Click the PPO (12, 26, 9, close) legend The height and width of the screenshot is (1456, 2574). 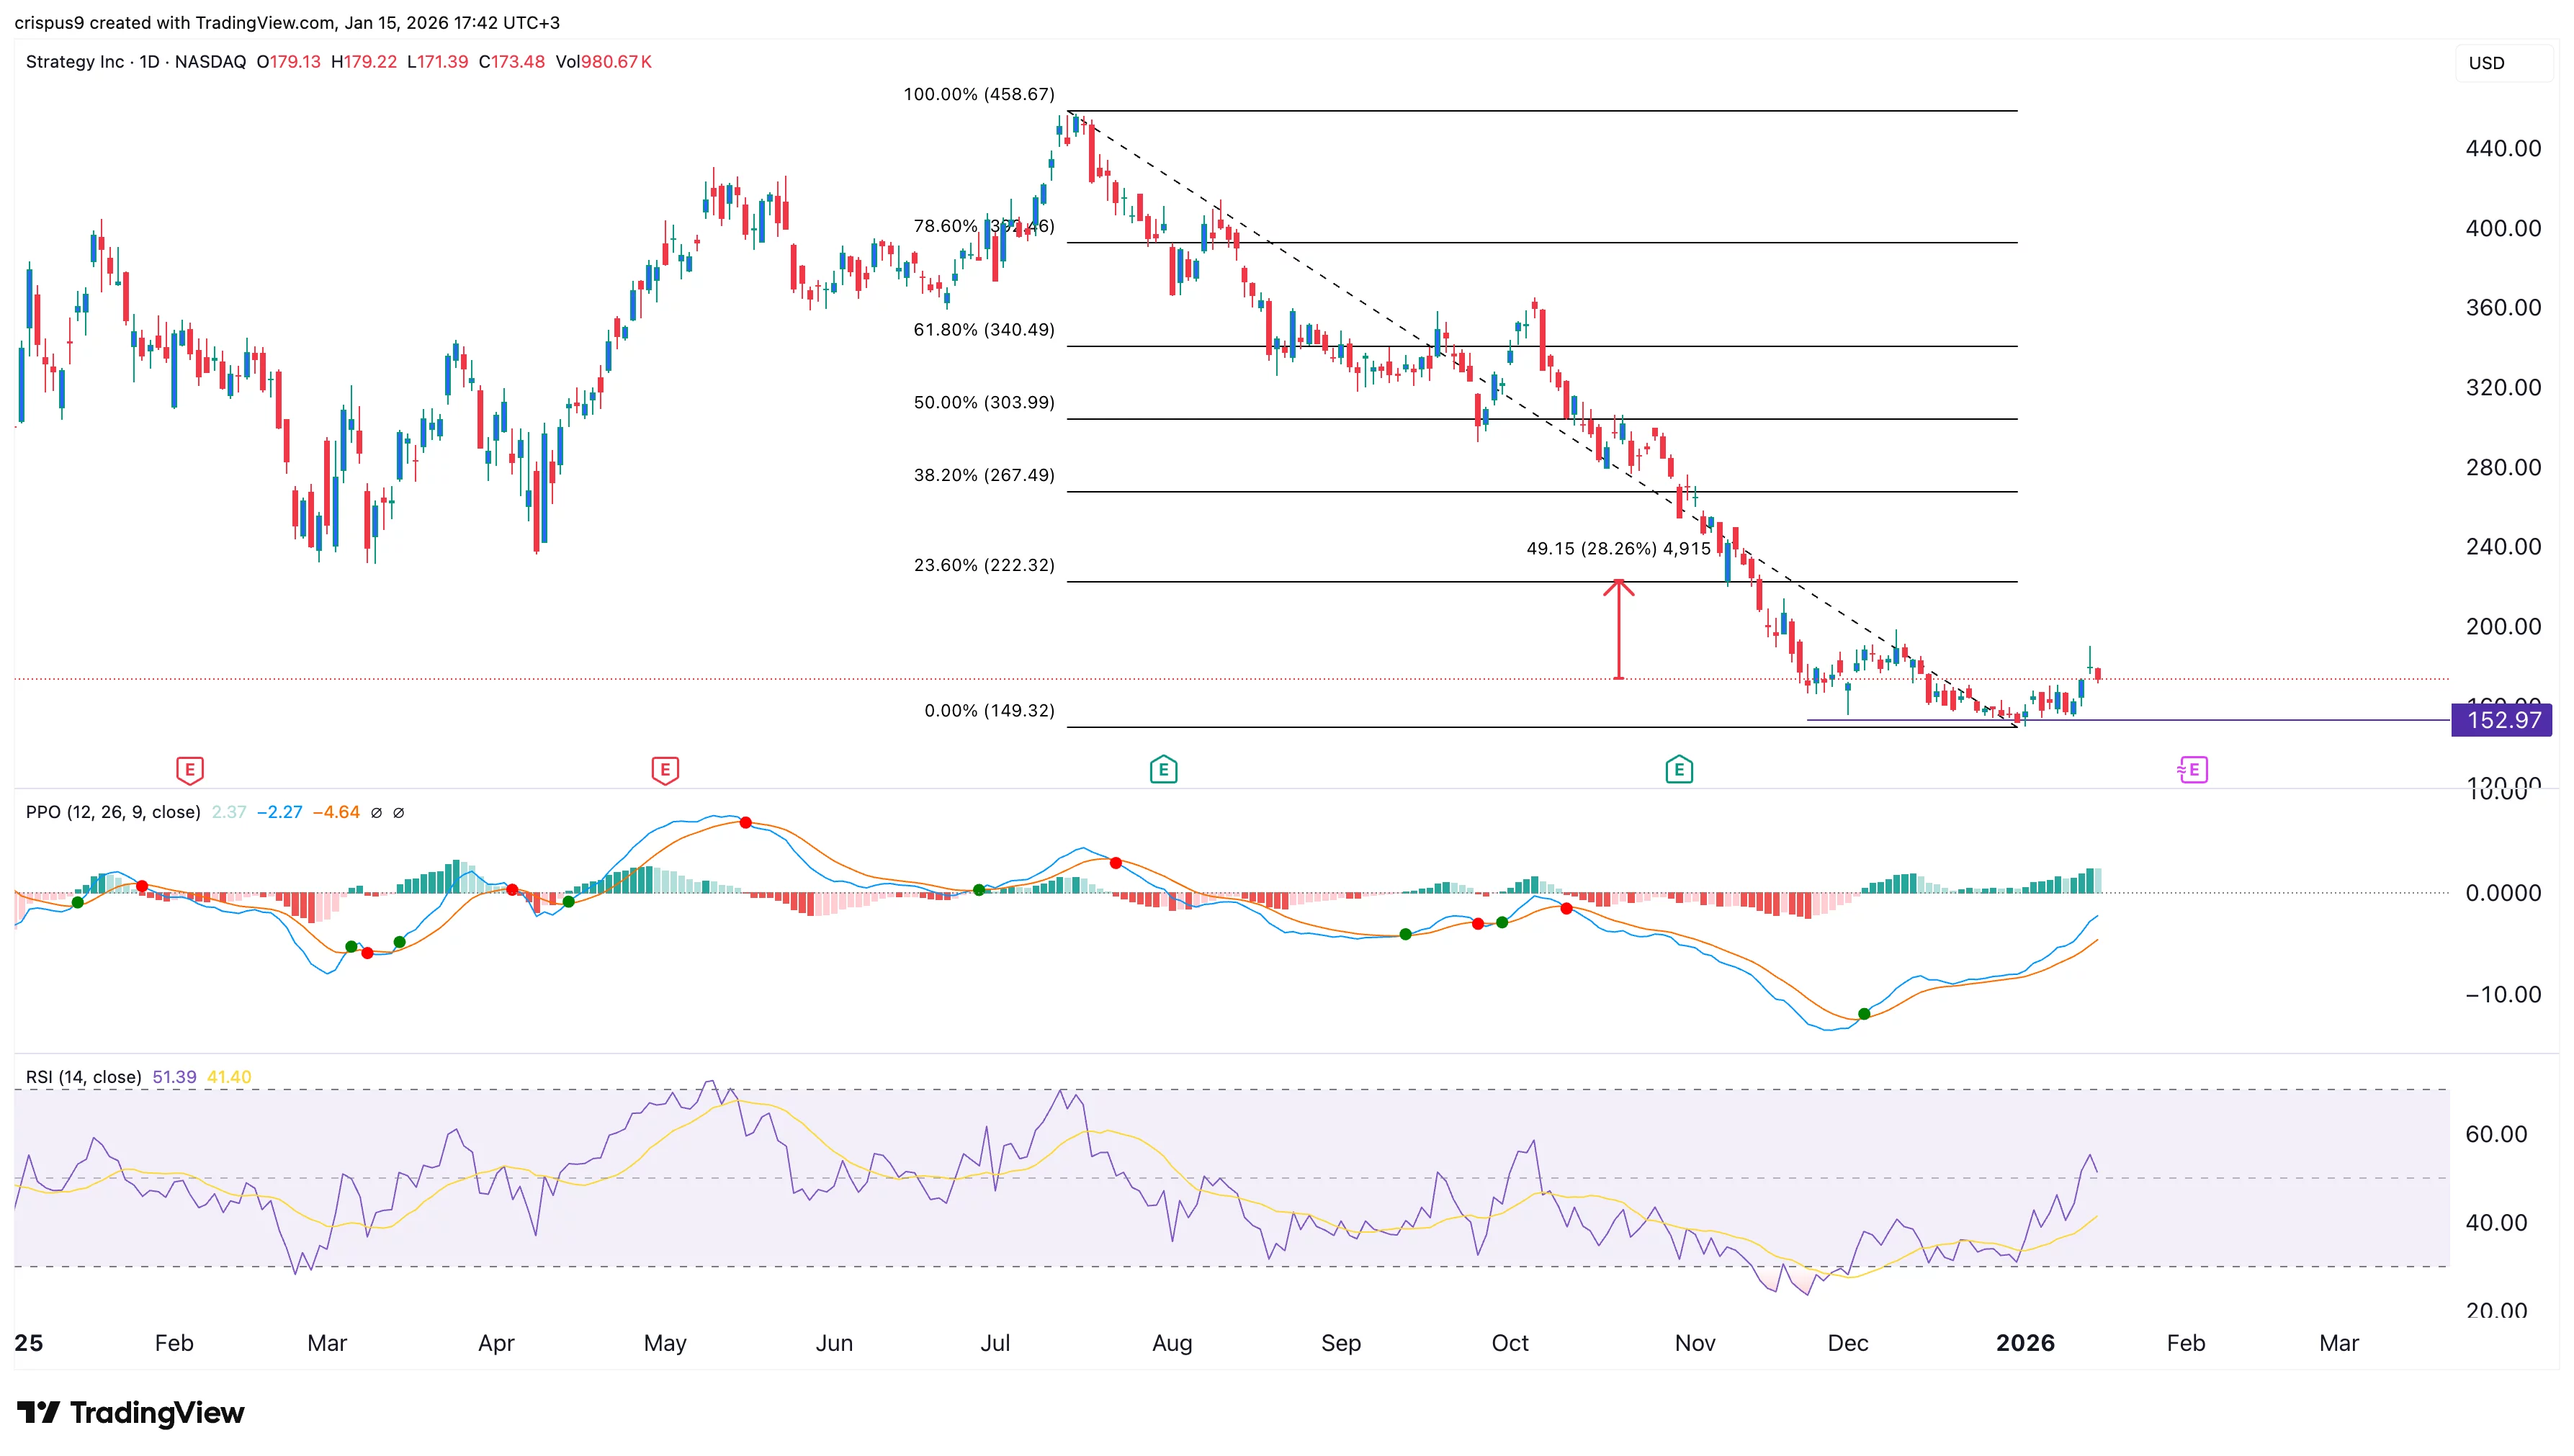pyautogui.click(x=113, y=812)
